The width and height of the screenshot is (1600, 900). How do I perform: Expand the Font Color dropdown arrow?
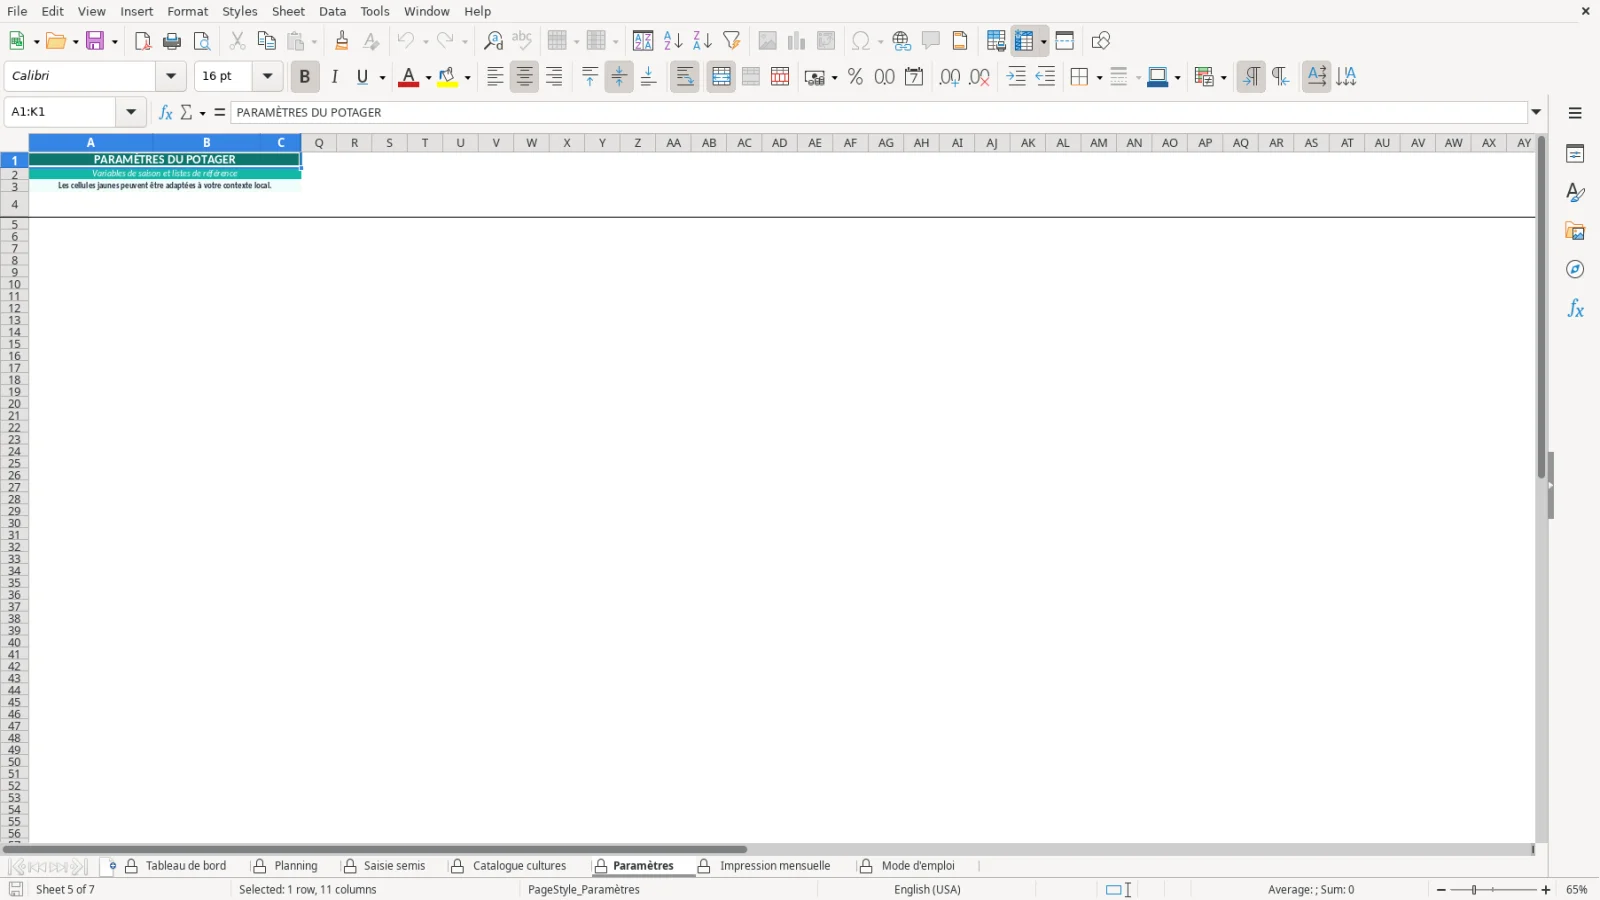click(x=428, y=77)
